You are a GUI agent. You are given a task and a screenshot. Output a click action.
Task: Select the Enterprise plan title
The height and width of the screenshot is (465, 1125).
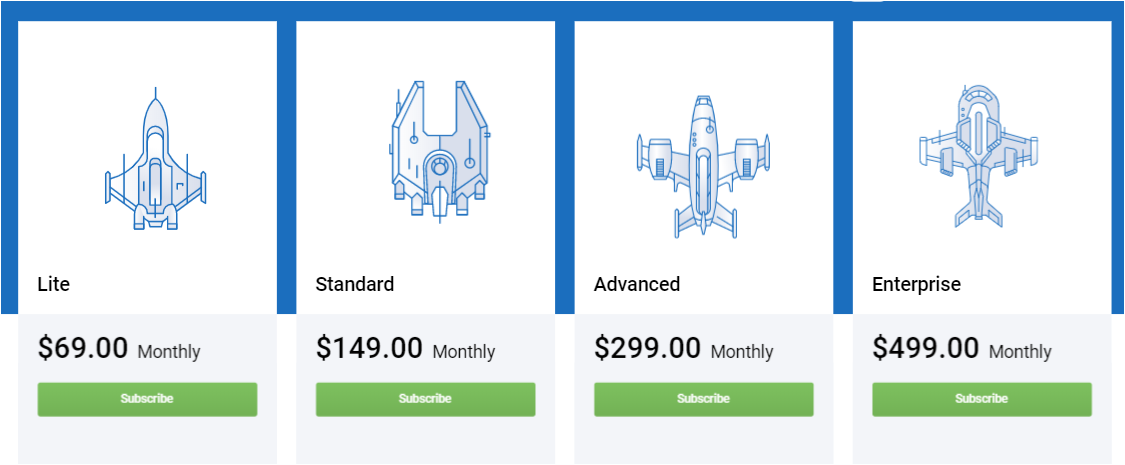[916, 284]
